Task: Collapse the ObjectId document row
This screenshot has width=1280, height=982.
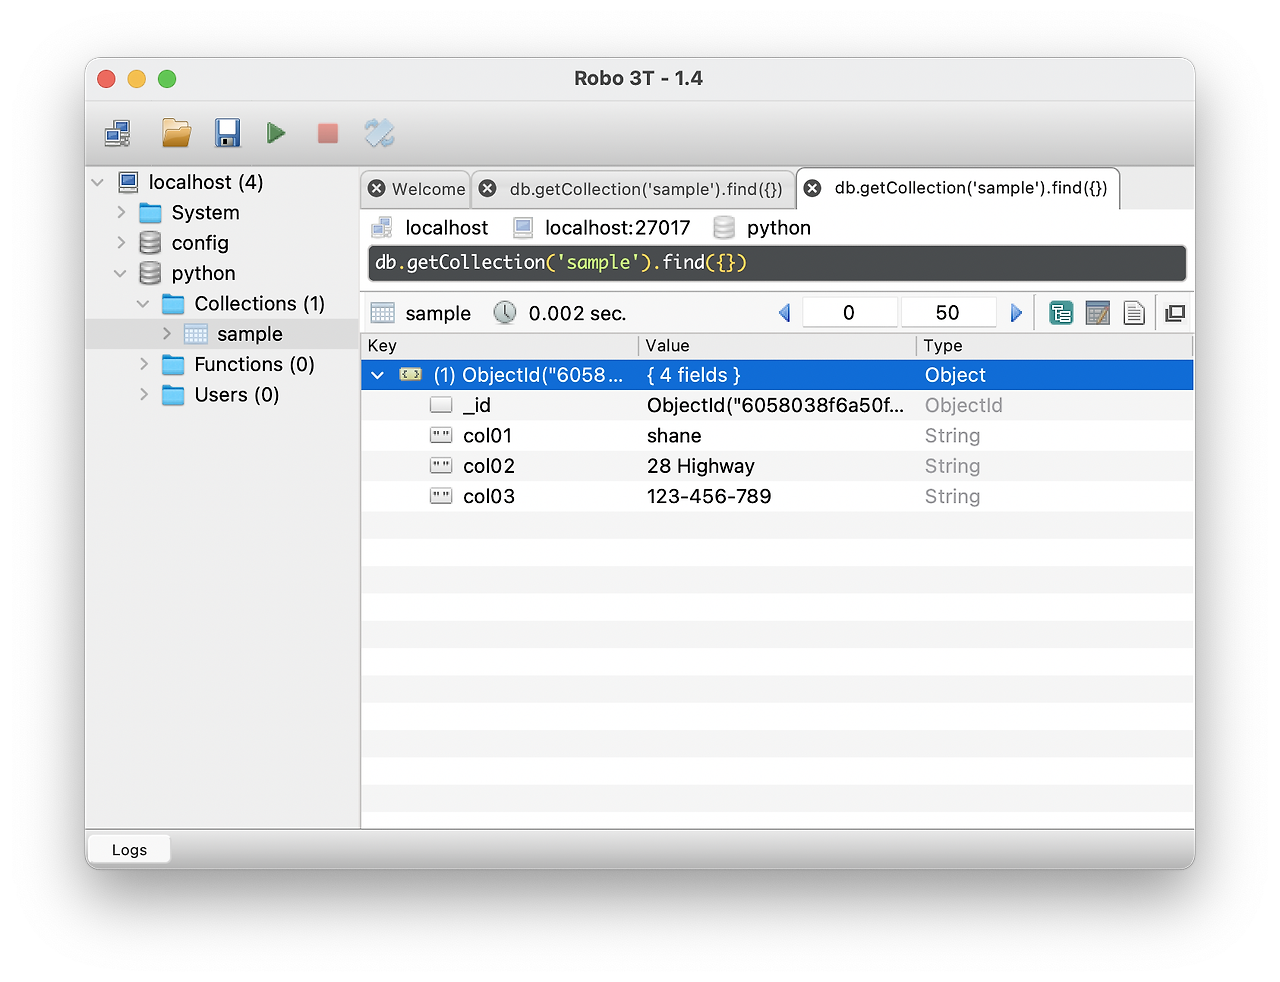Action: (377, 375)
